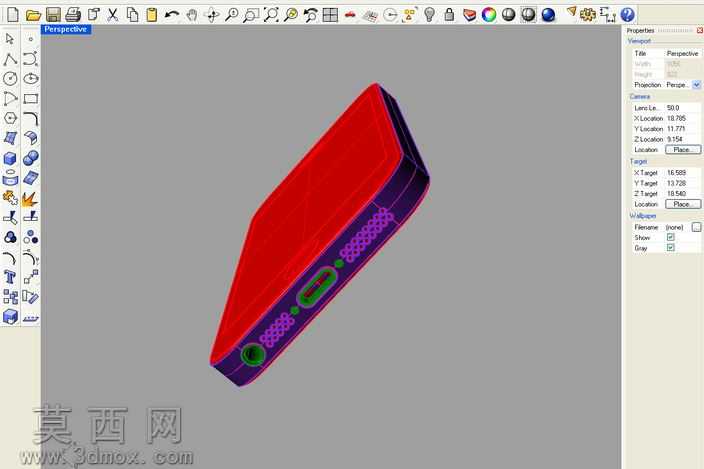
Task: Click the Target Location Place button
Action: (x=682, y=204)
